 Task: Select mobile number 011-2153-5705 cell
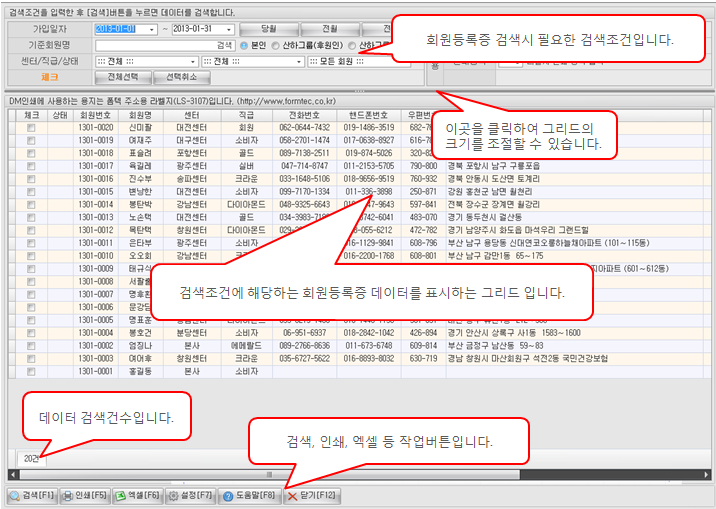(369, 166)
